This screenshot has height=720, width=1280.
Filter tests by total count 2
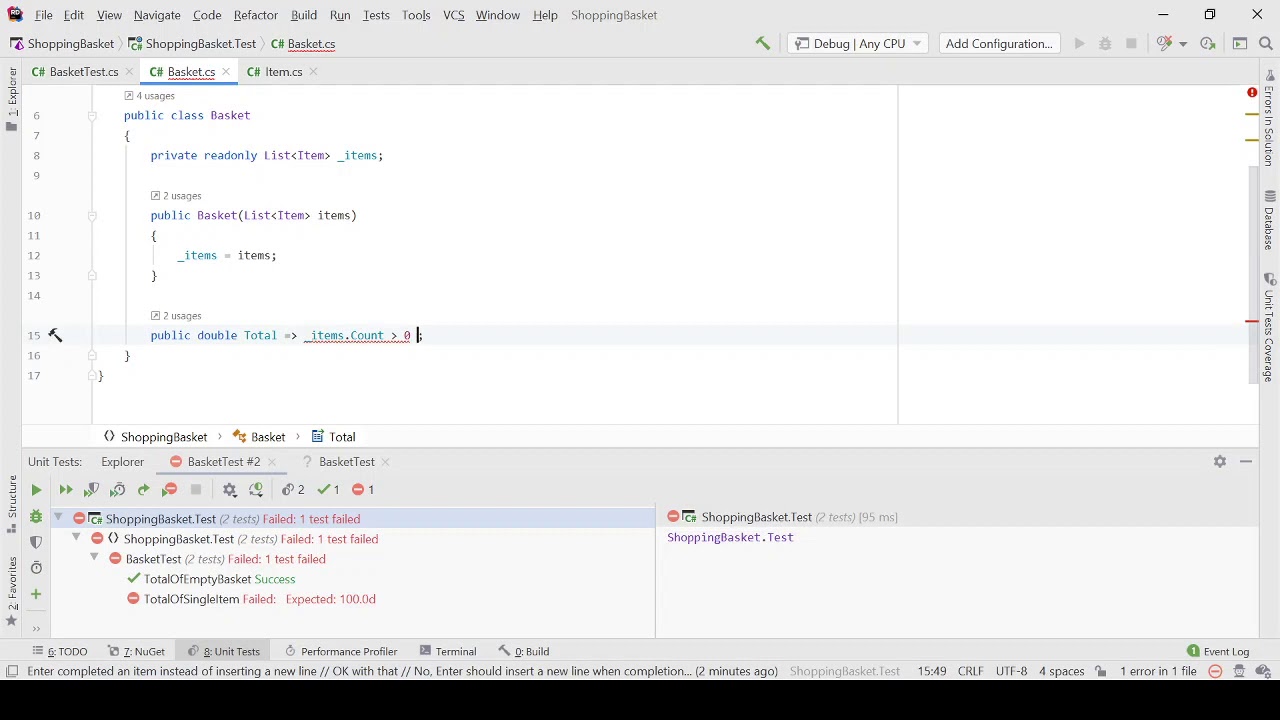(294, 490)
